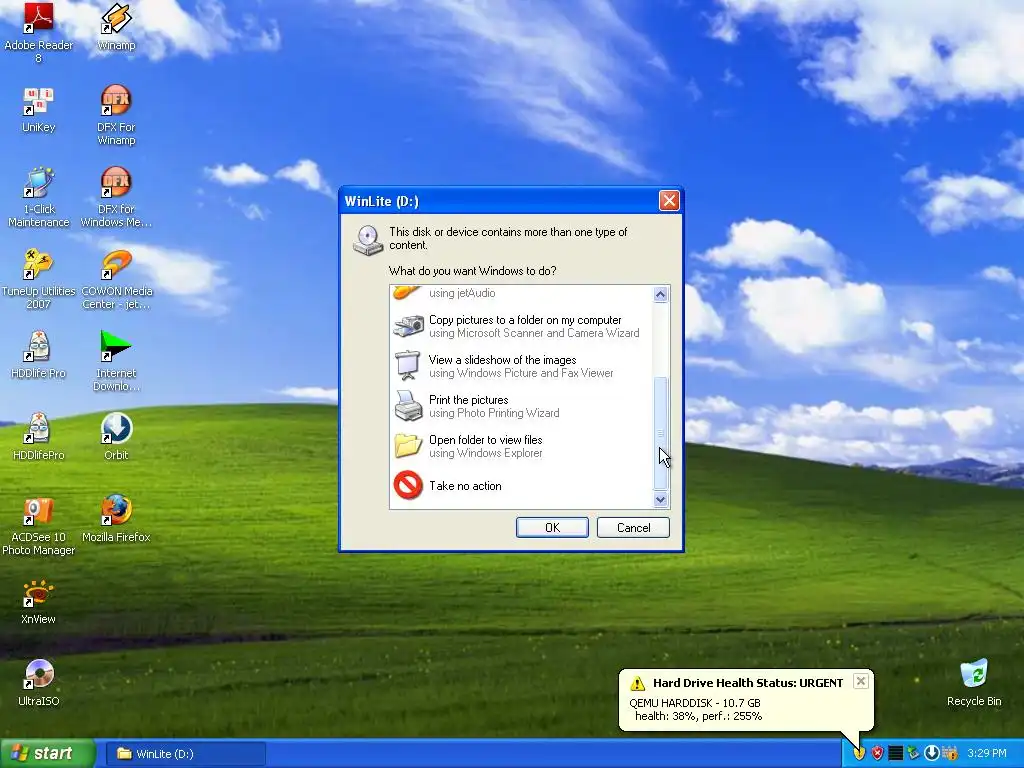Image resolution: width=1024 pixels, height=768 pixels.
Task: Choose Open folder to view files
Action: tap(521, 446)
